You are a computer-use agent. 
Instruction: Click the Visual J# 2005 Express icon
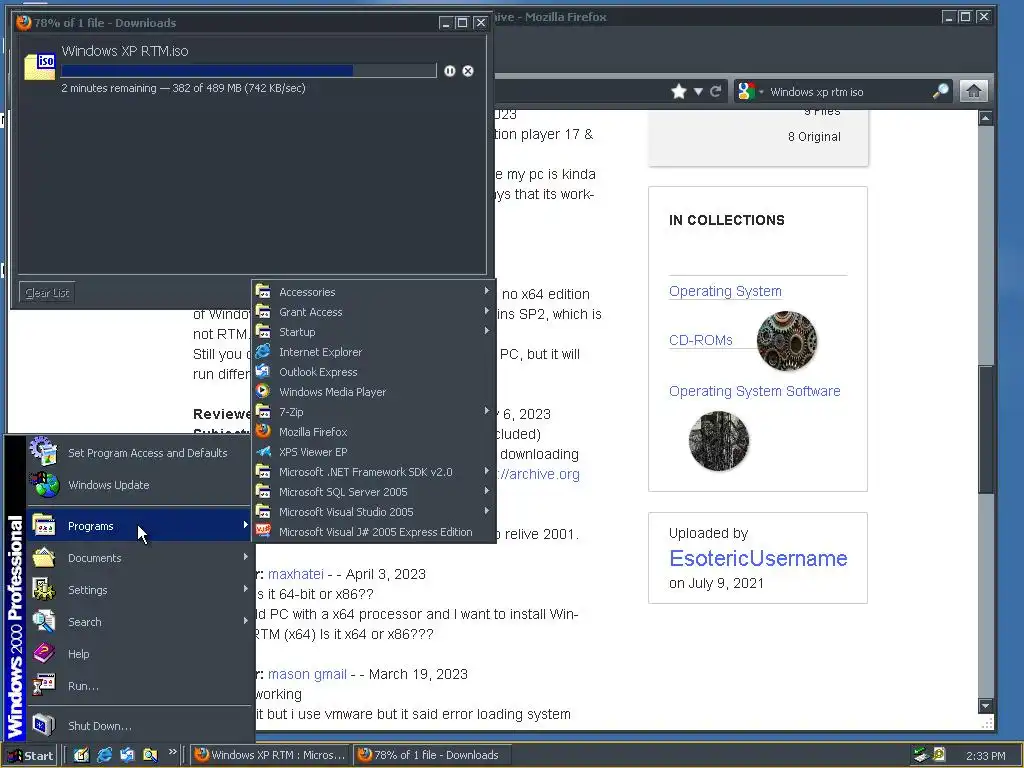coord(263,531)
